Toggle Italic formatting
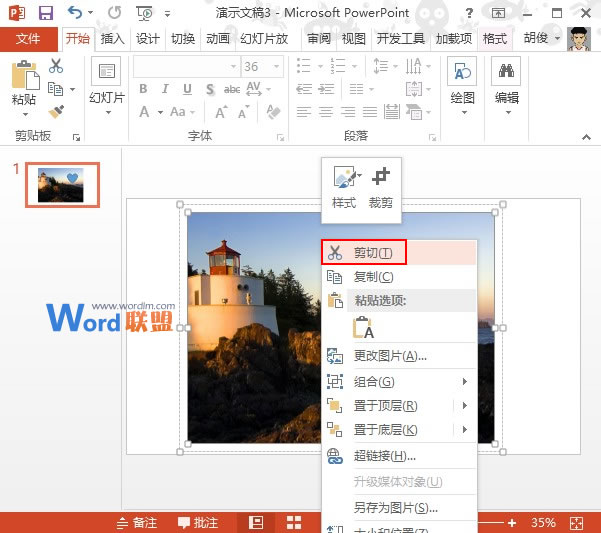The width and height of the screenshot is (601, 533). tap(165, 89)
